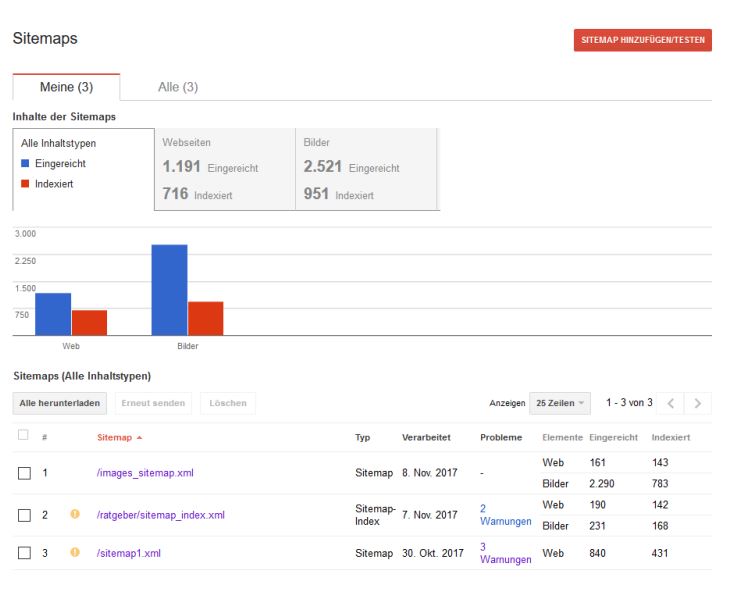Select the Webseiten content type card
733x591 pixels.
[225, 169]
